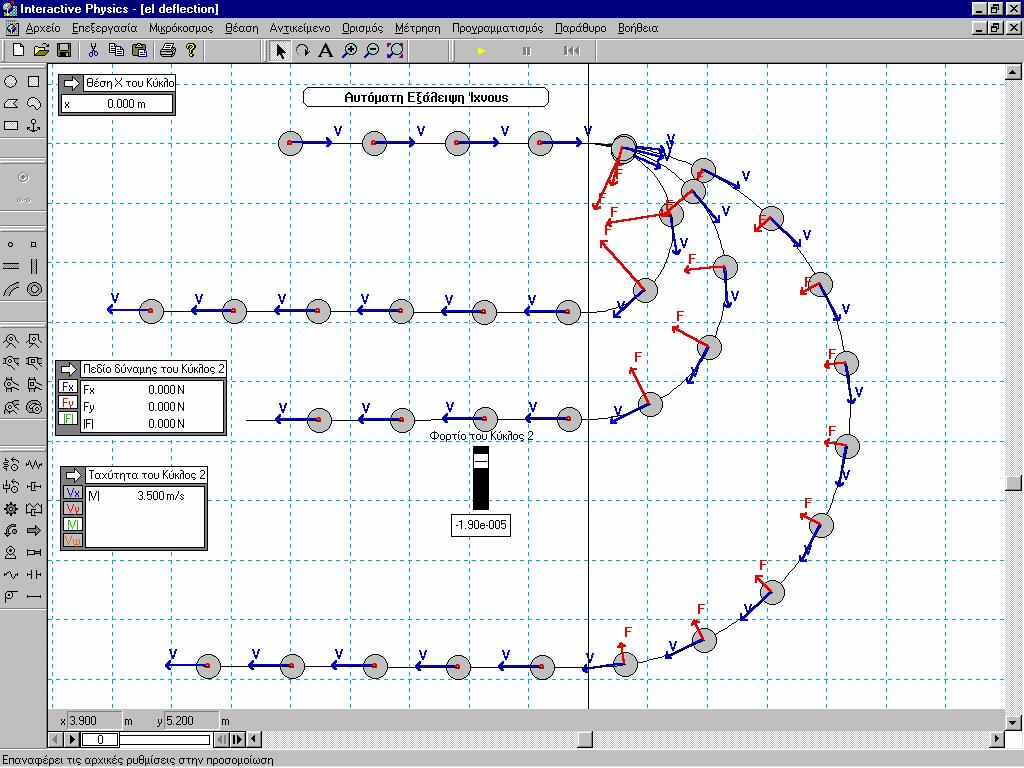Click the Αυτόματη Εξάλειψη Ίχνους button

[426, 97]
